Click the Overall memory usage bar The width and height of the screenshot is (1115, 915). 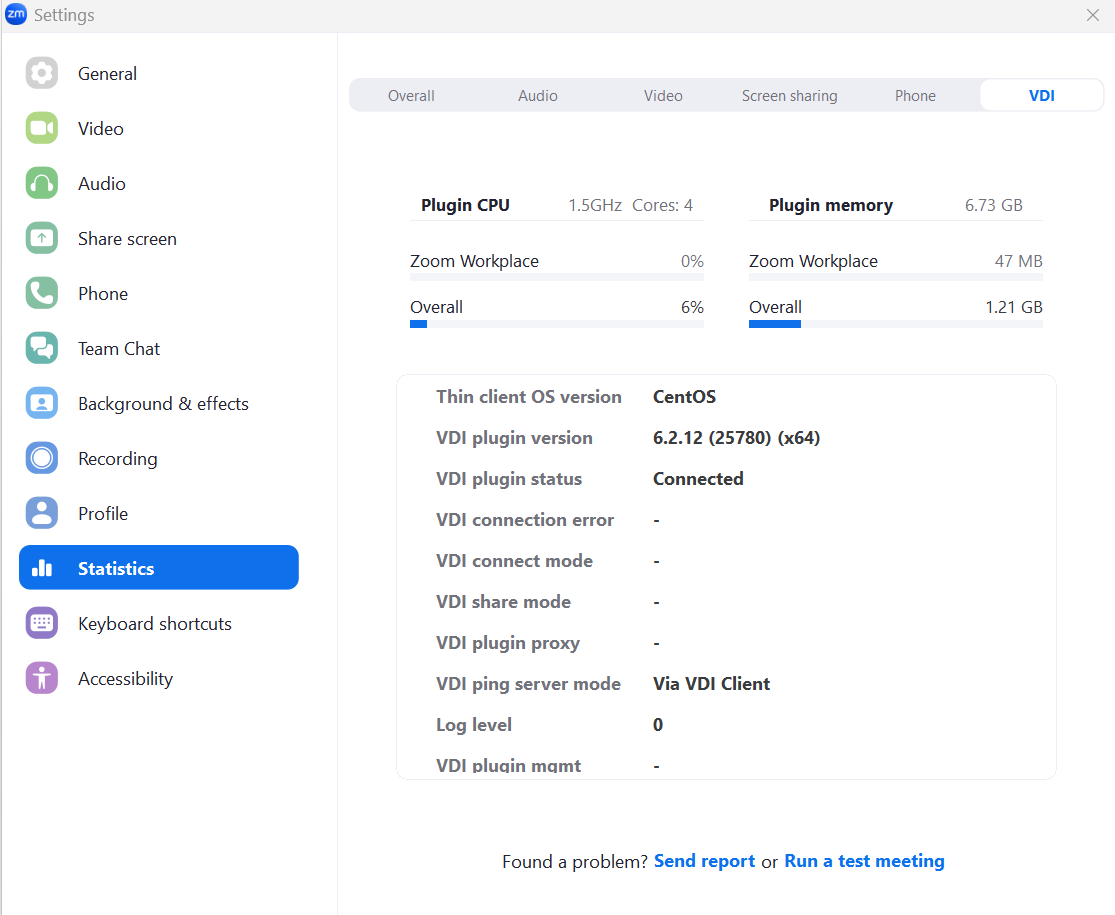(895, 324)
